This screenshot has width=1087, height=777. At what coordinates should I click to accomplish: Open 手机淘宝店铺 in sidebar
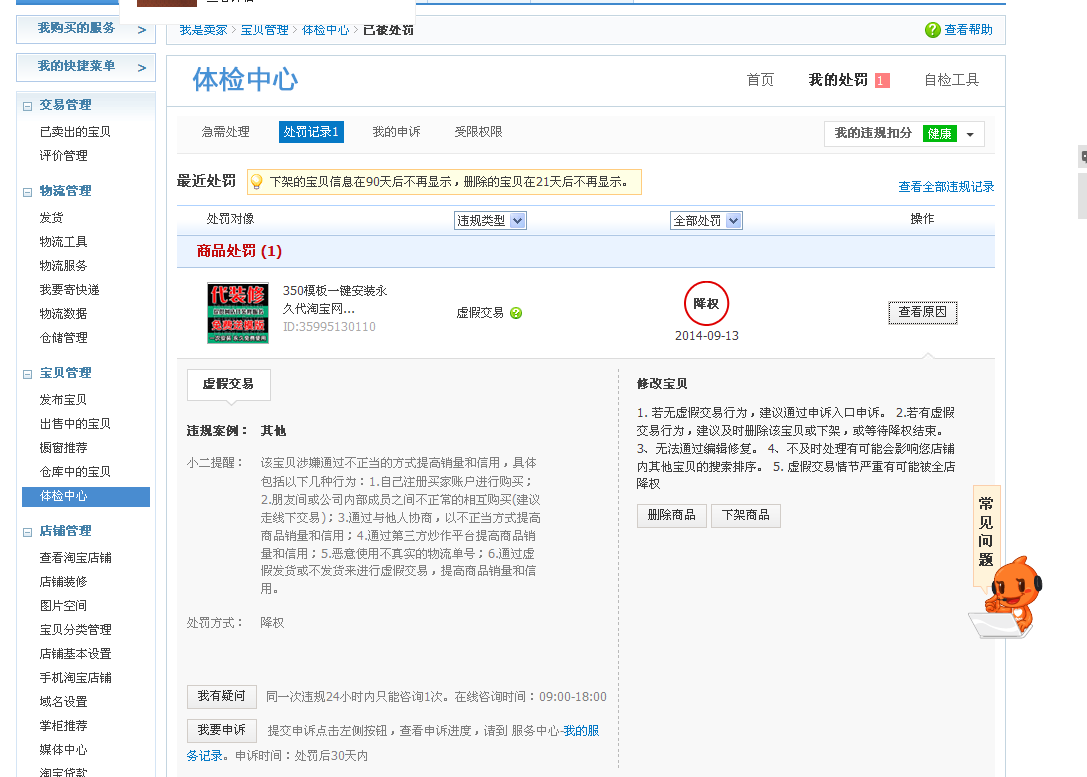pos(75,679)
